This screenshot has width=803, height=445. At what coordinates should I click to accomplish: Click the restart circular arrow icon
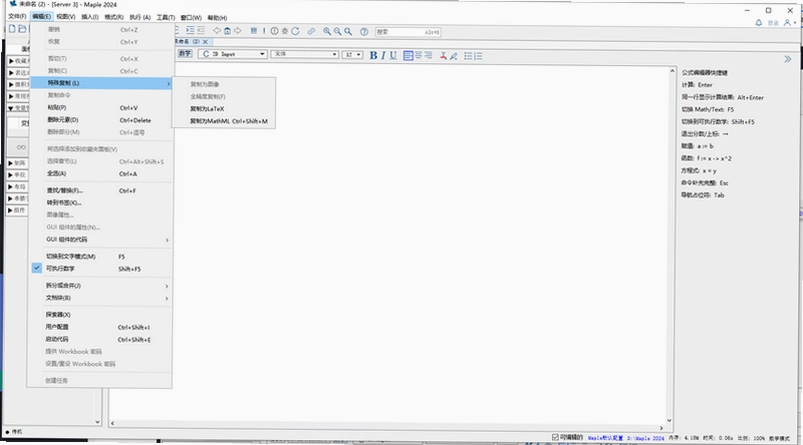295,31
